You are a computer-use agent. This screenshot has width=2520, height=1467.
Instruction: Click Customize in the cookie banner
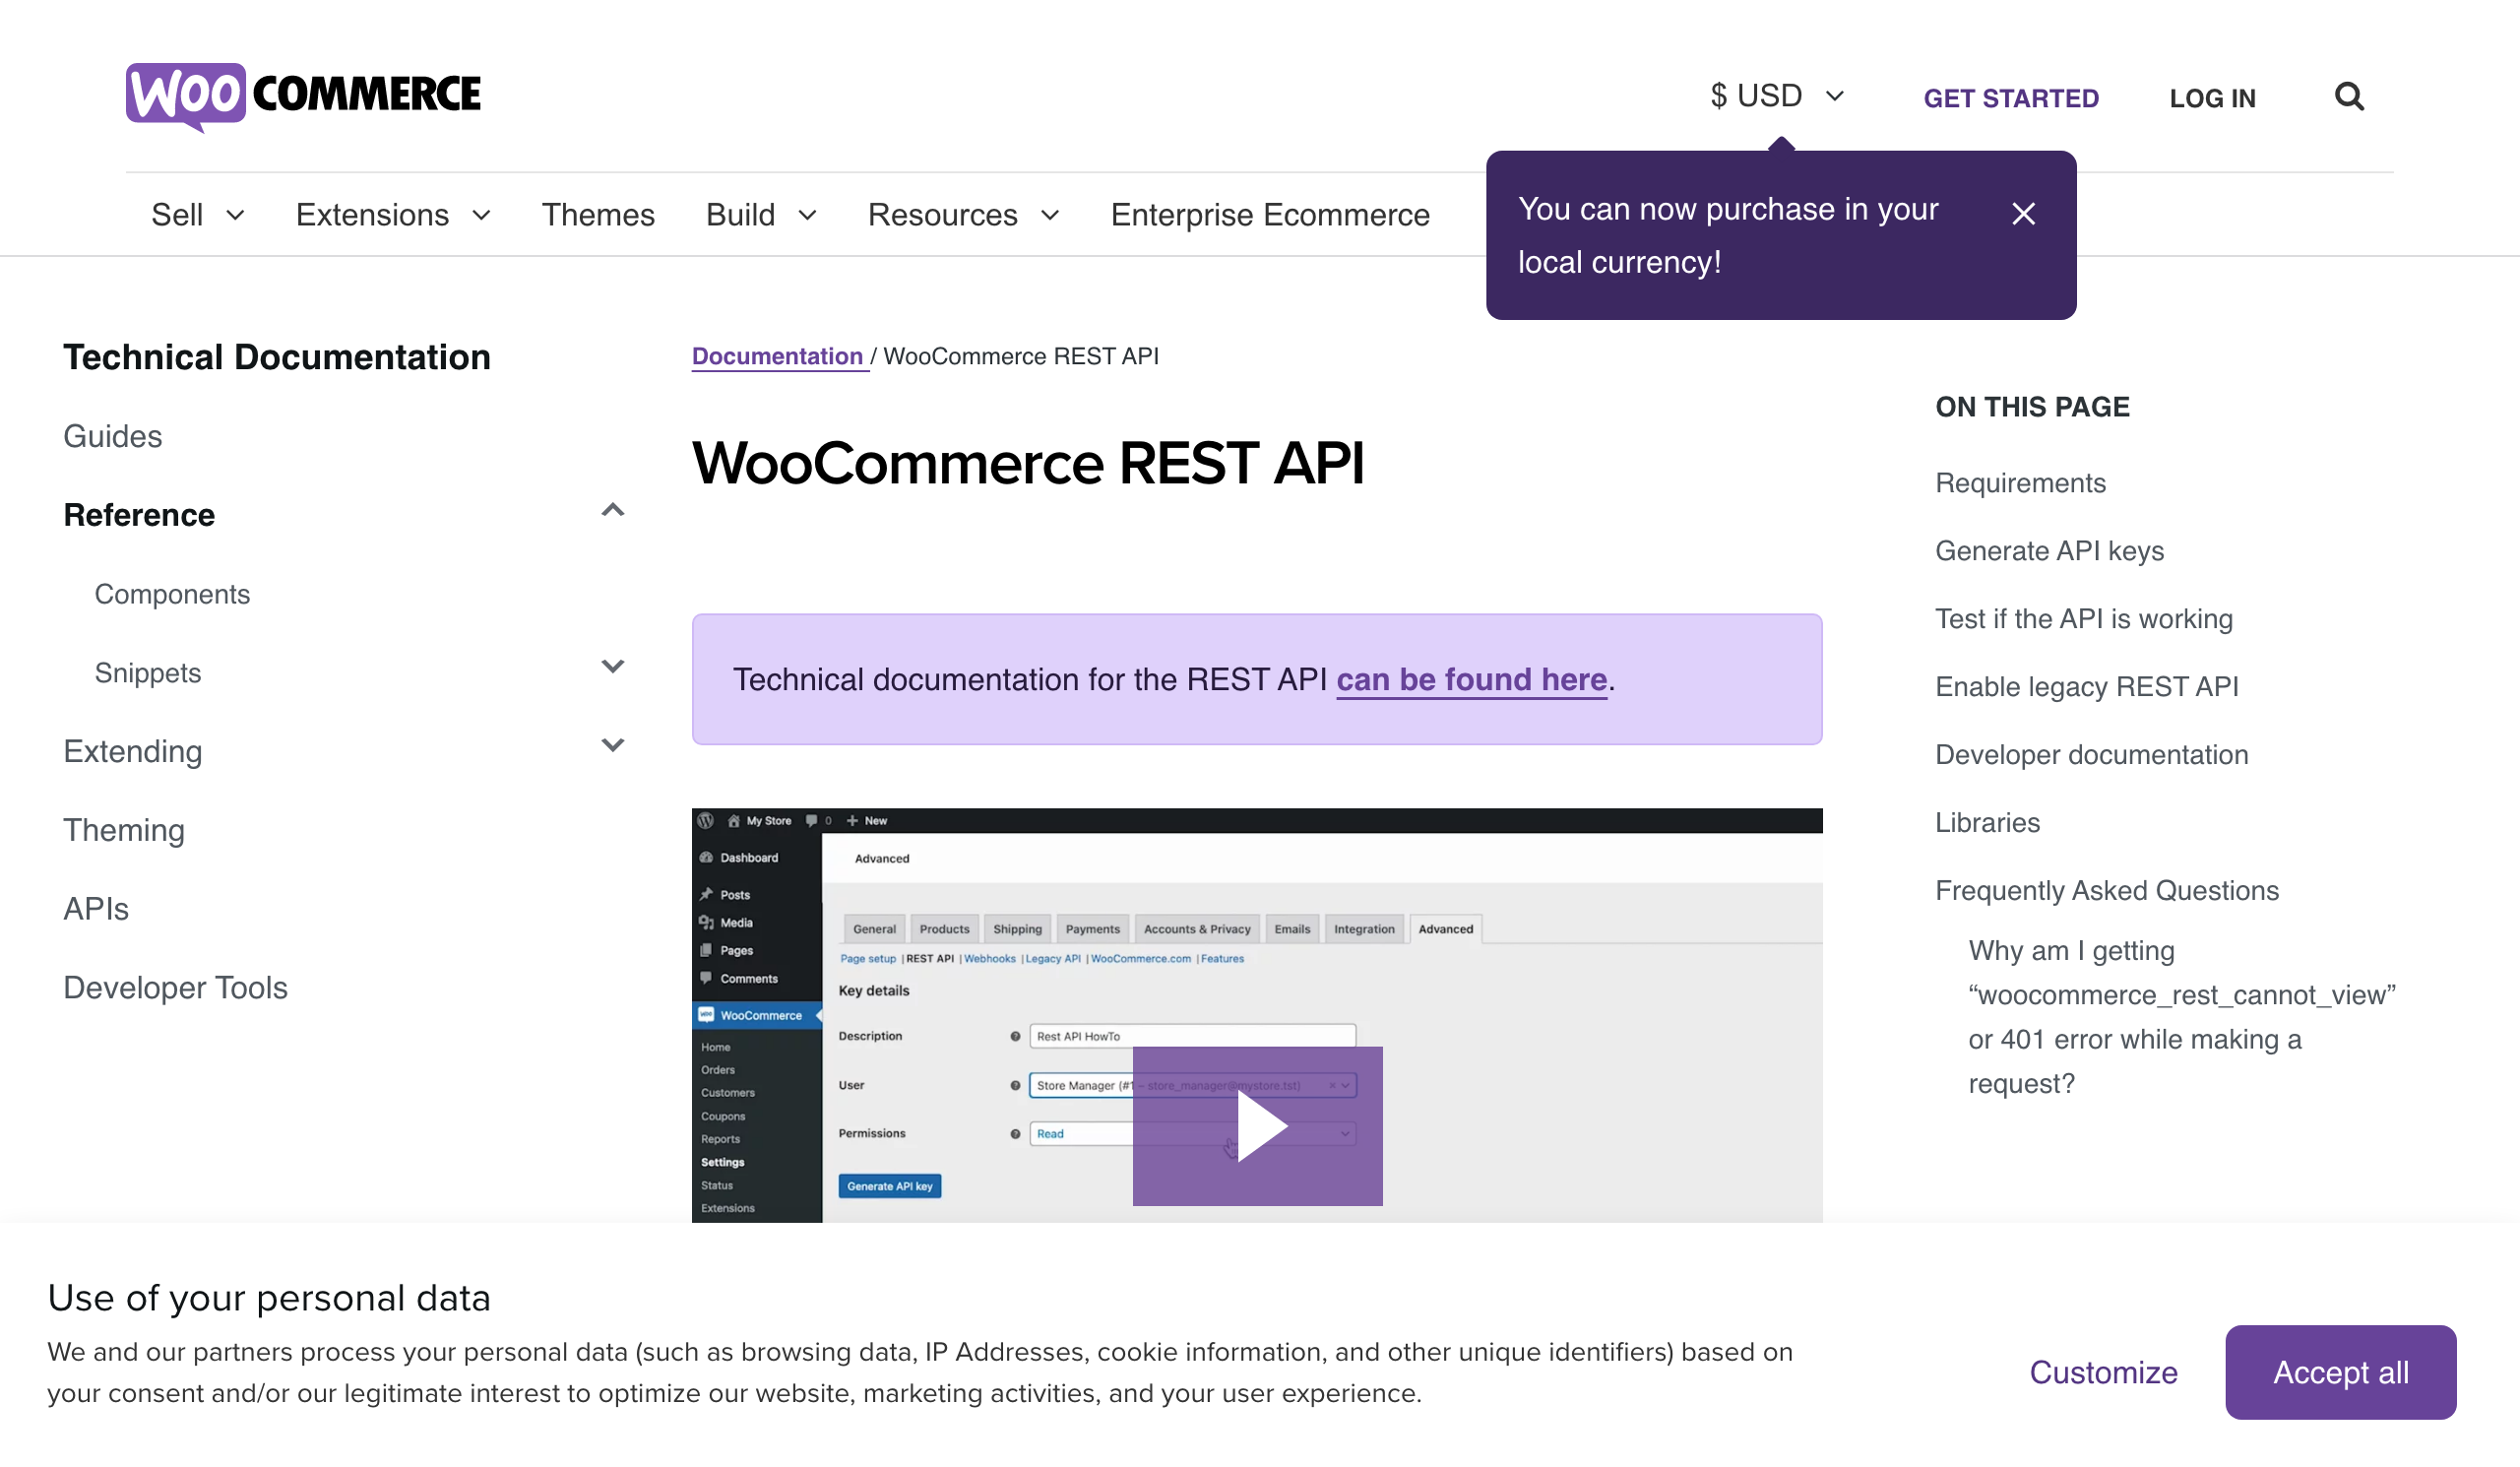(2103, 1372)
